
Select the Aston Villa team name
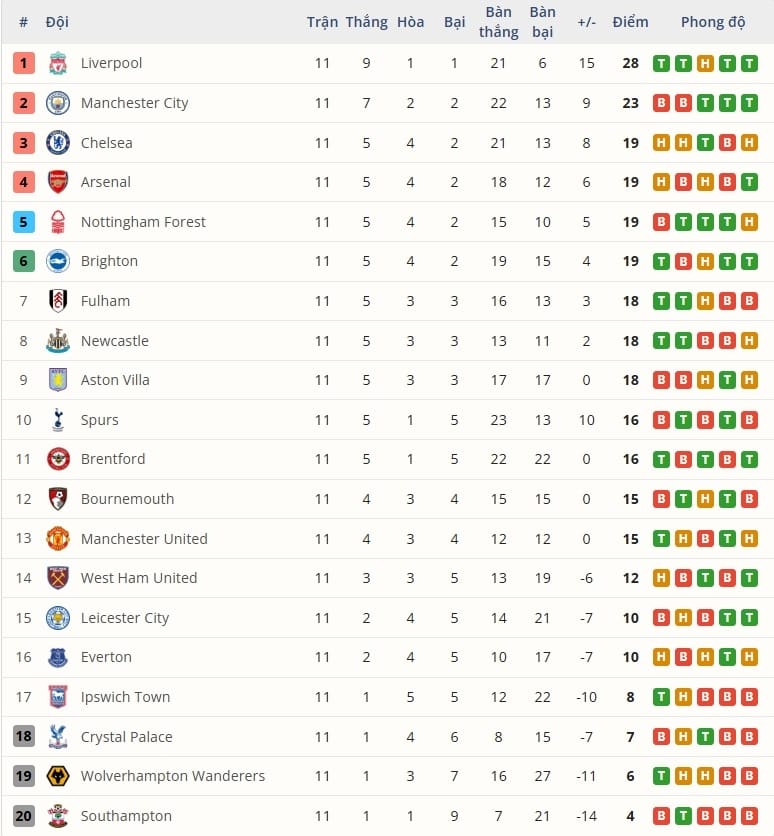(114, 380)
